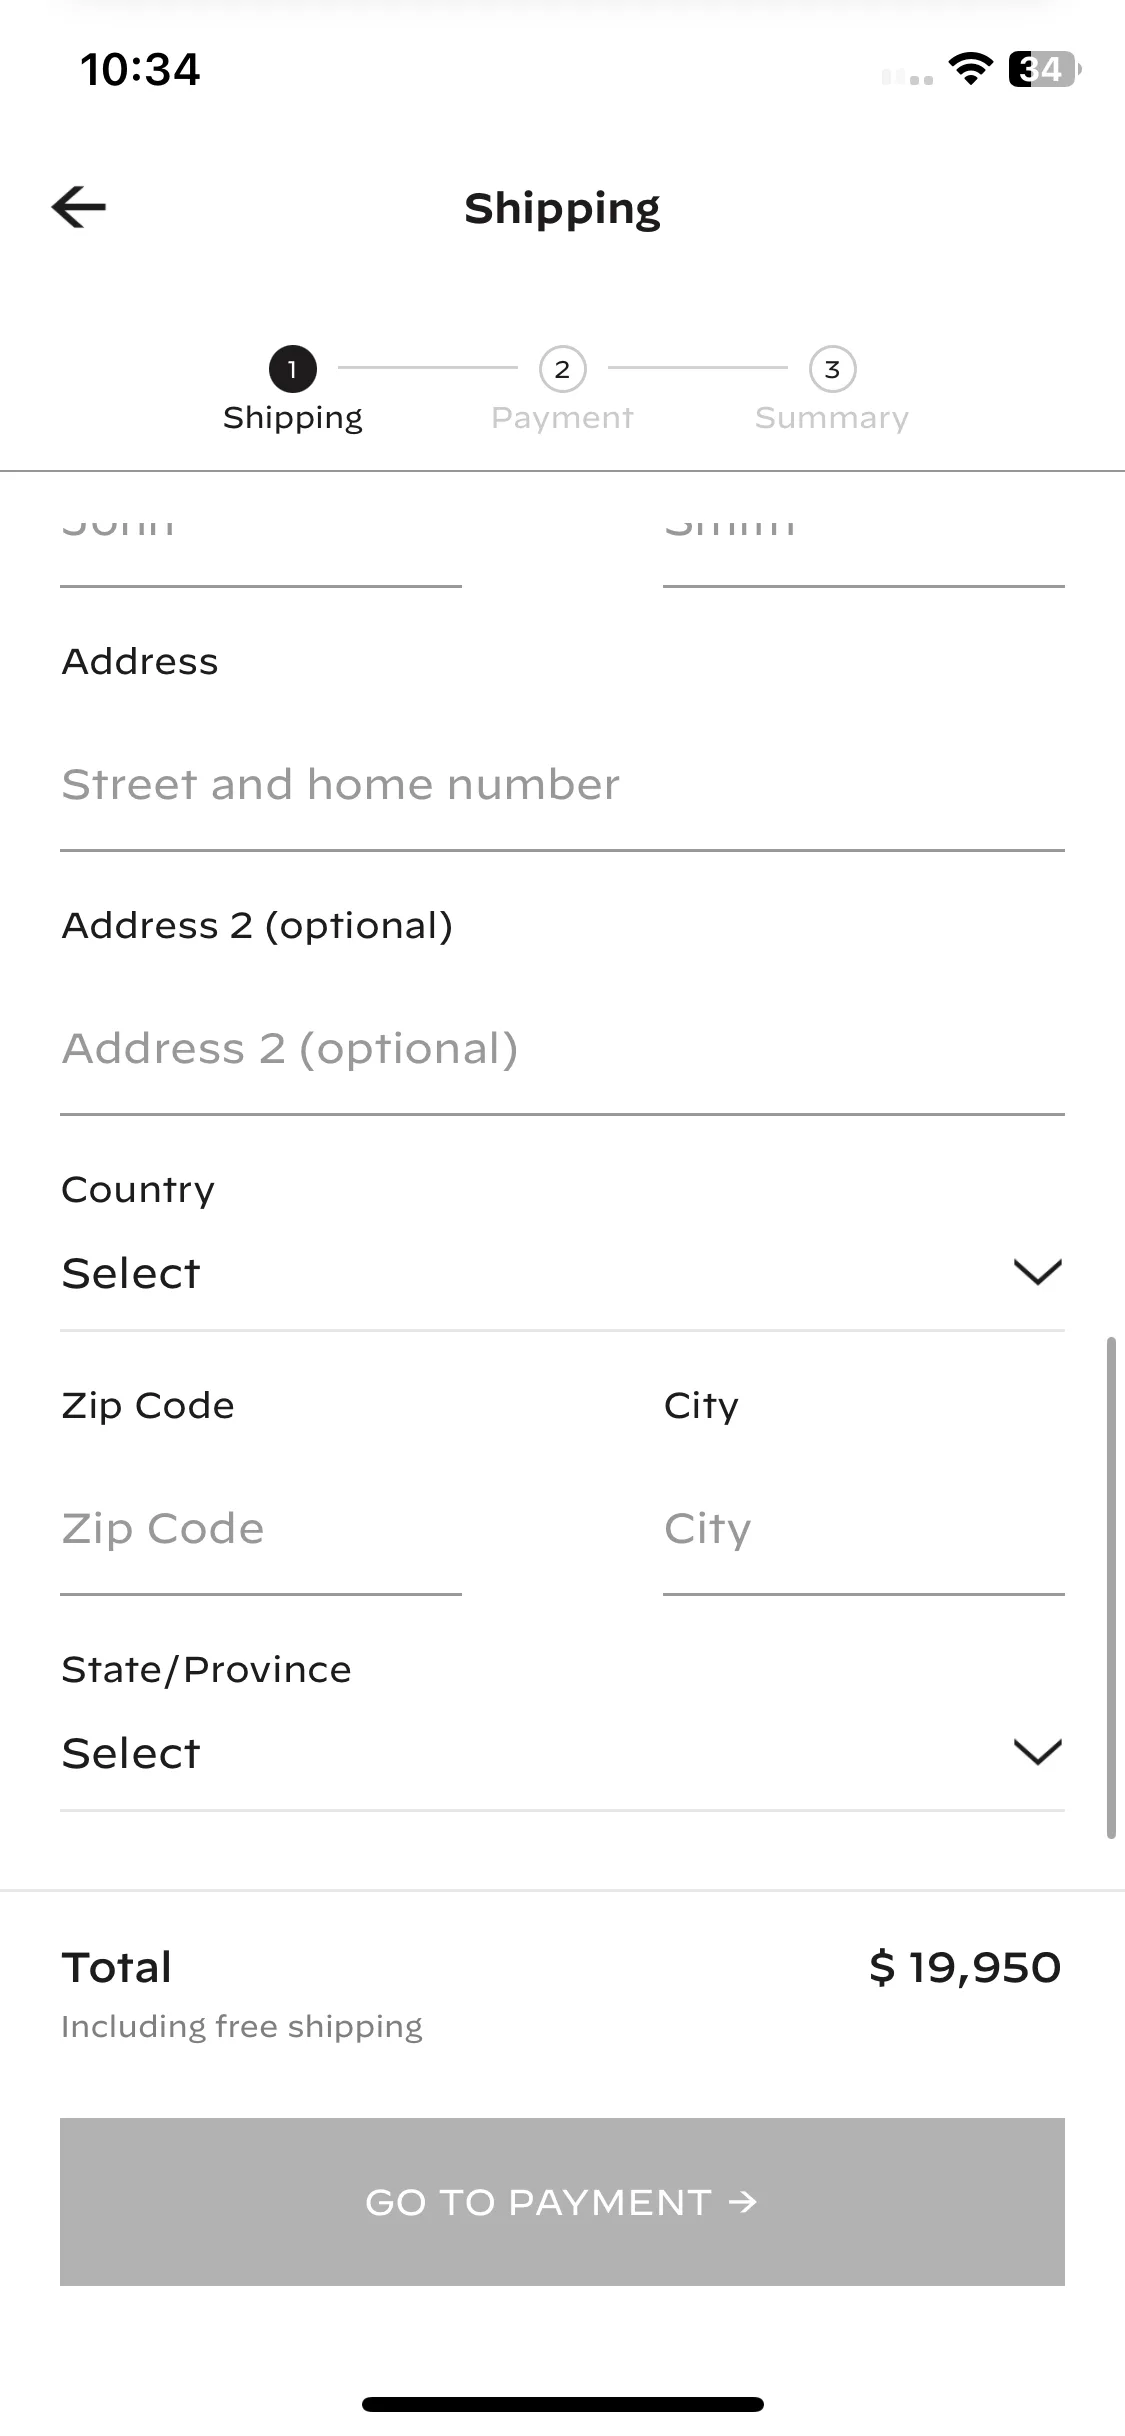This screenshot has width=1125, height=2436.
Task: Go to the Shipping step label
Action: pyautogui.click(x=292, y=417)
